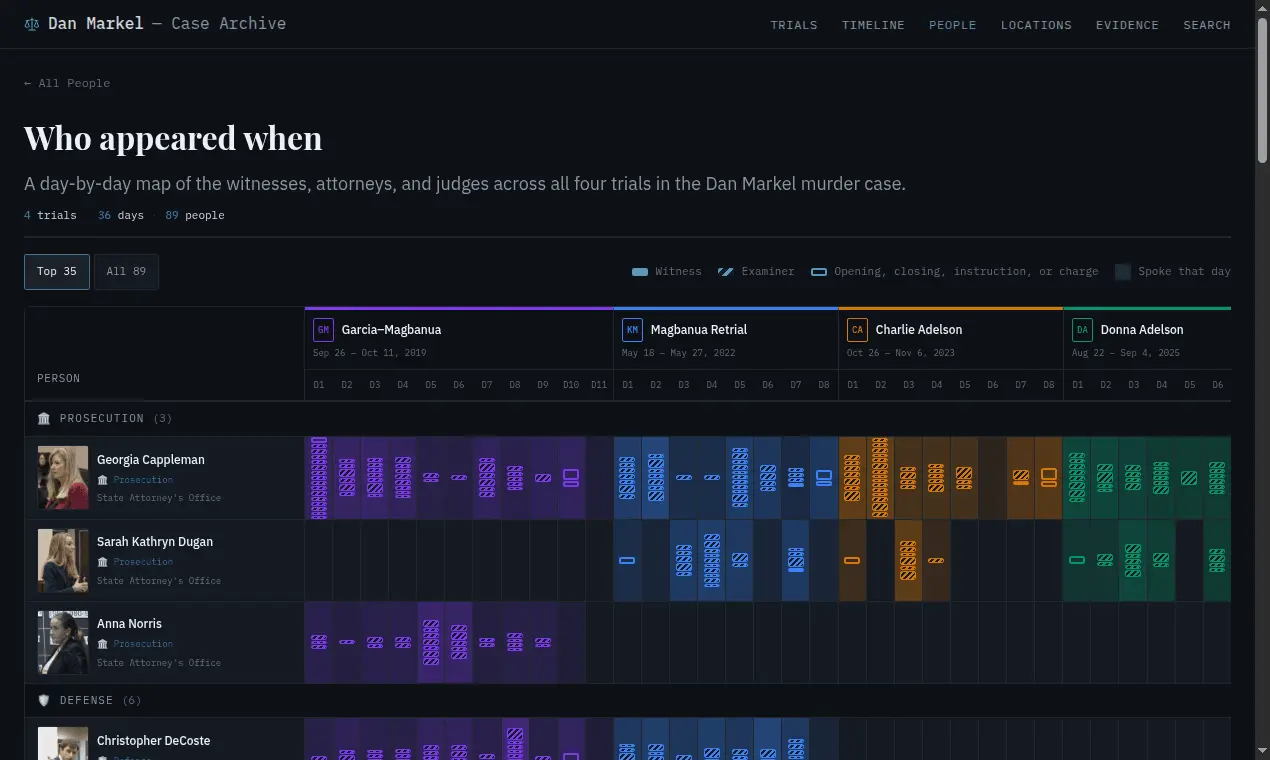Open Christopher DeCoste's name link
The width and height of the screenshot is (1270, 760).
click(x=153, y=741)
